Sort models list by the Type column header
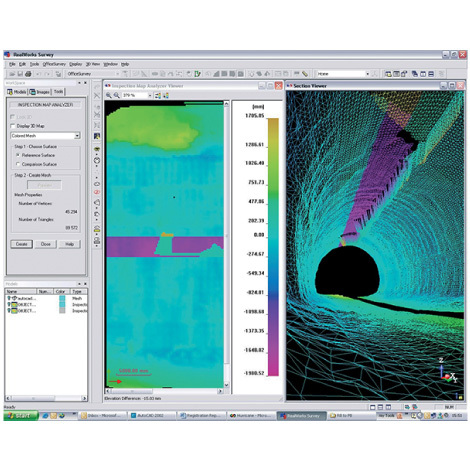The width and height of the screenshot is (470, 470). click(79, 291)
